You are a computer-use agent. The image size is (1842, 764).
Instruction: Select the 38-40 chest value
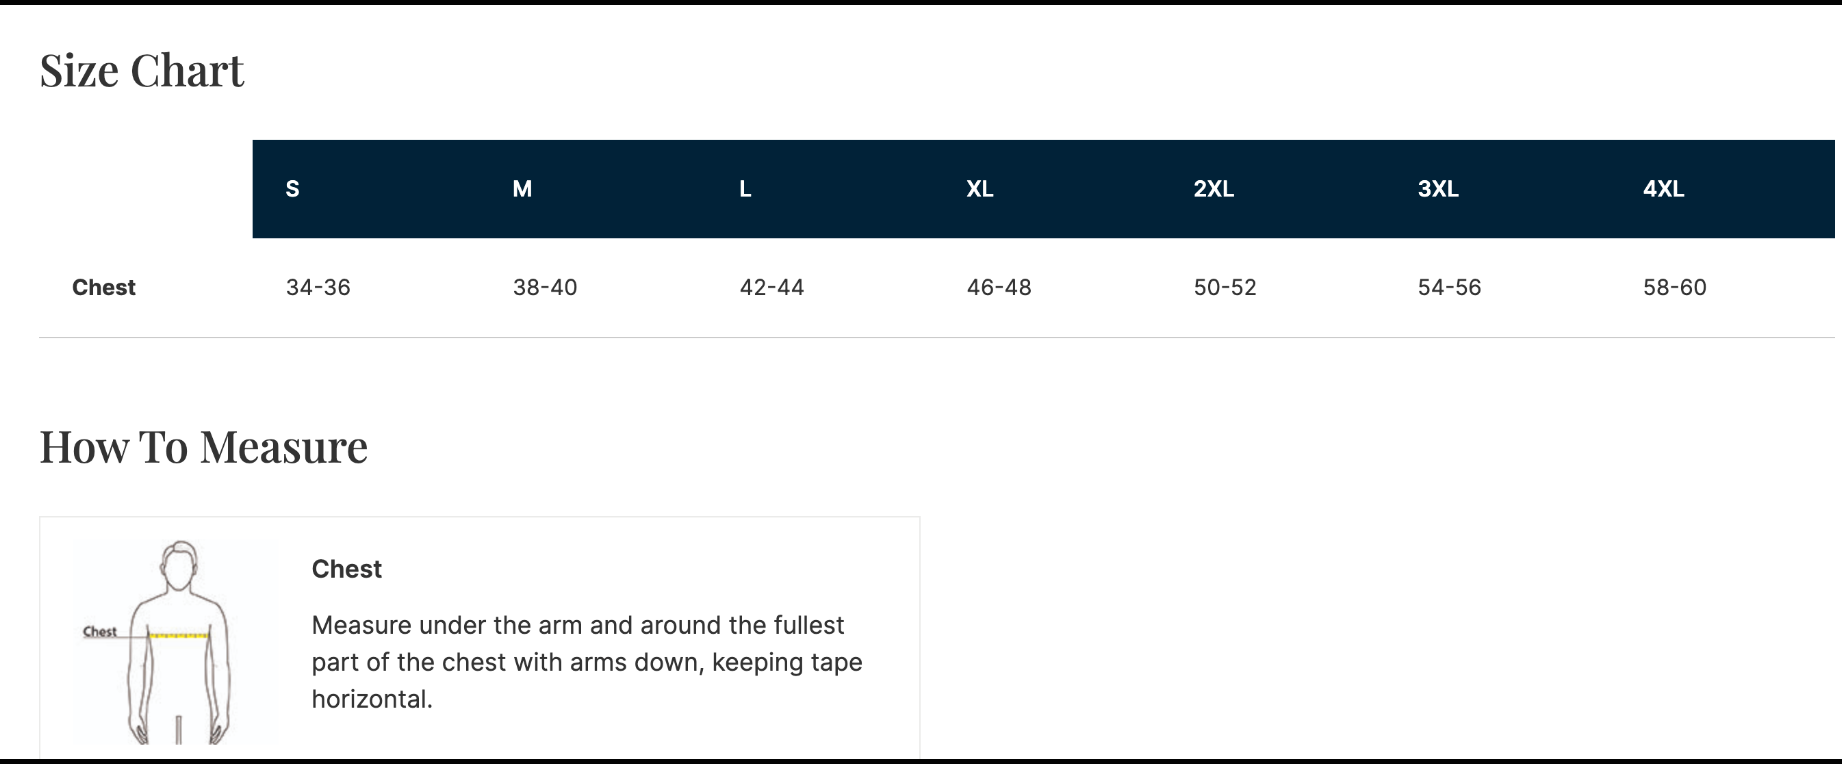click(545, 288)
